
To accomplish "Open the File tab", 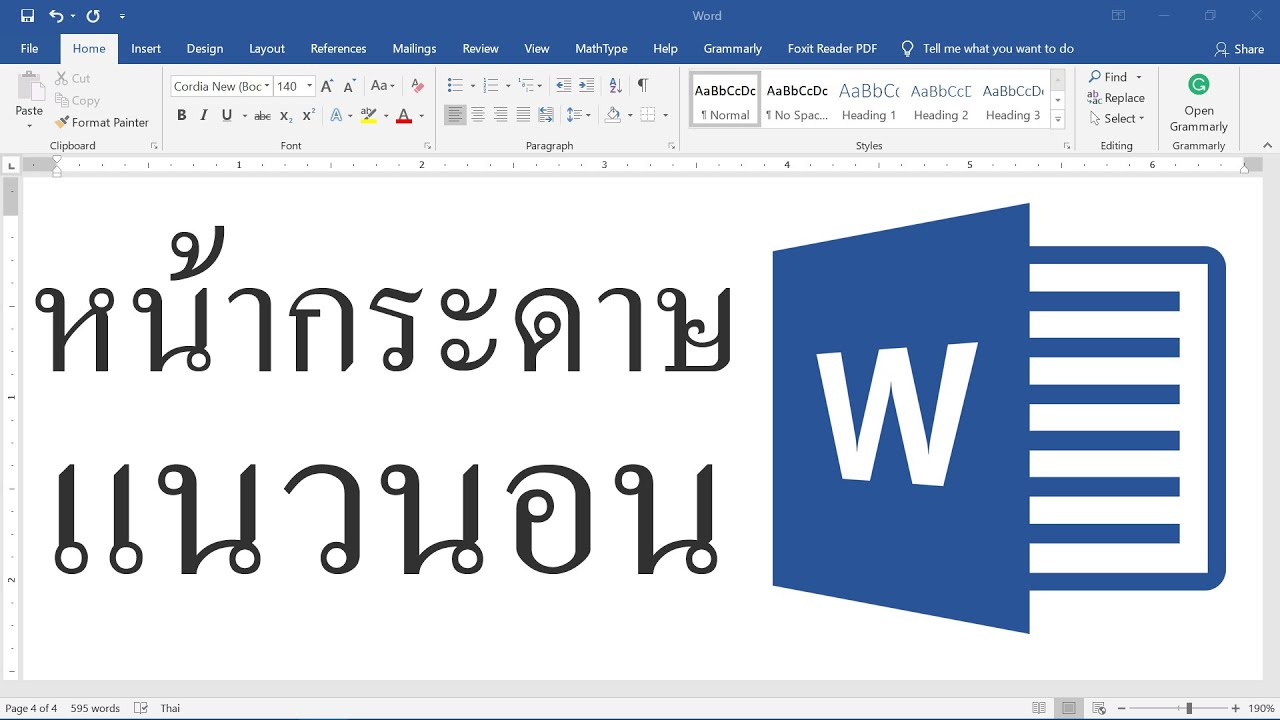I will 29,48.
